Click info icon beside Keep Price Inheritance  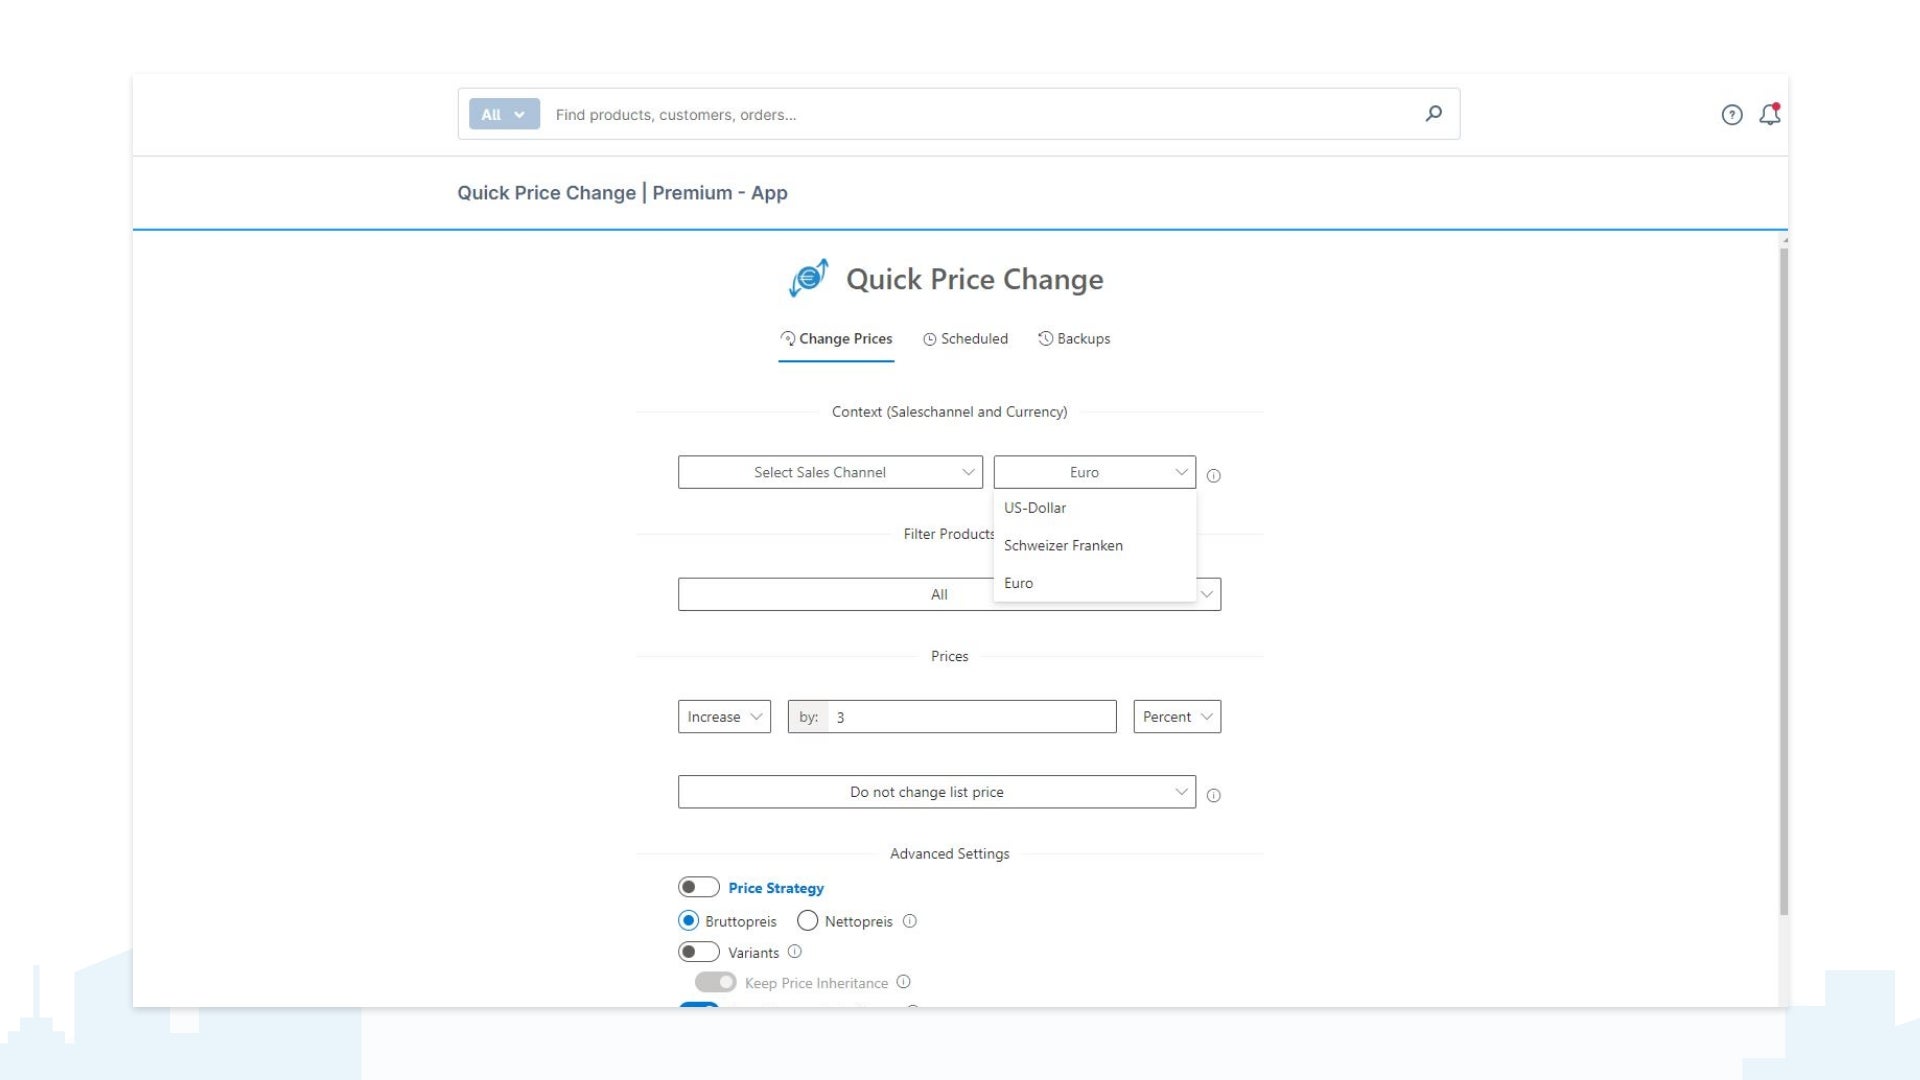coord(903,982)
